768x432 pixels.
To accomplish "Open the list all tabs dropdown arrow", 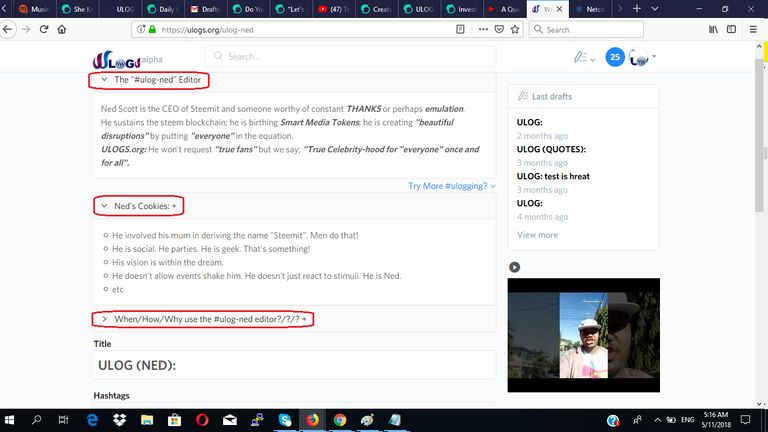I will [654, 9].
